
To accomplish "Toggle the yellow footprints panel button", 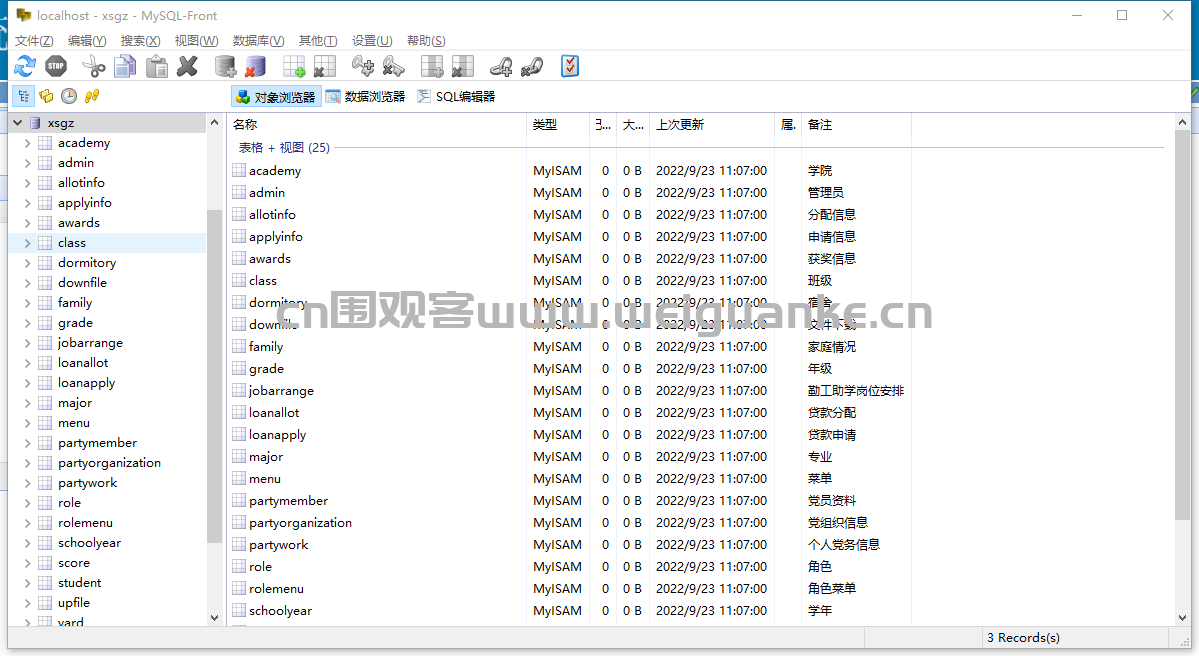I will coord(92,96).
